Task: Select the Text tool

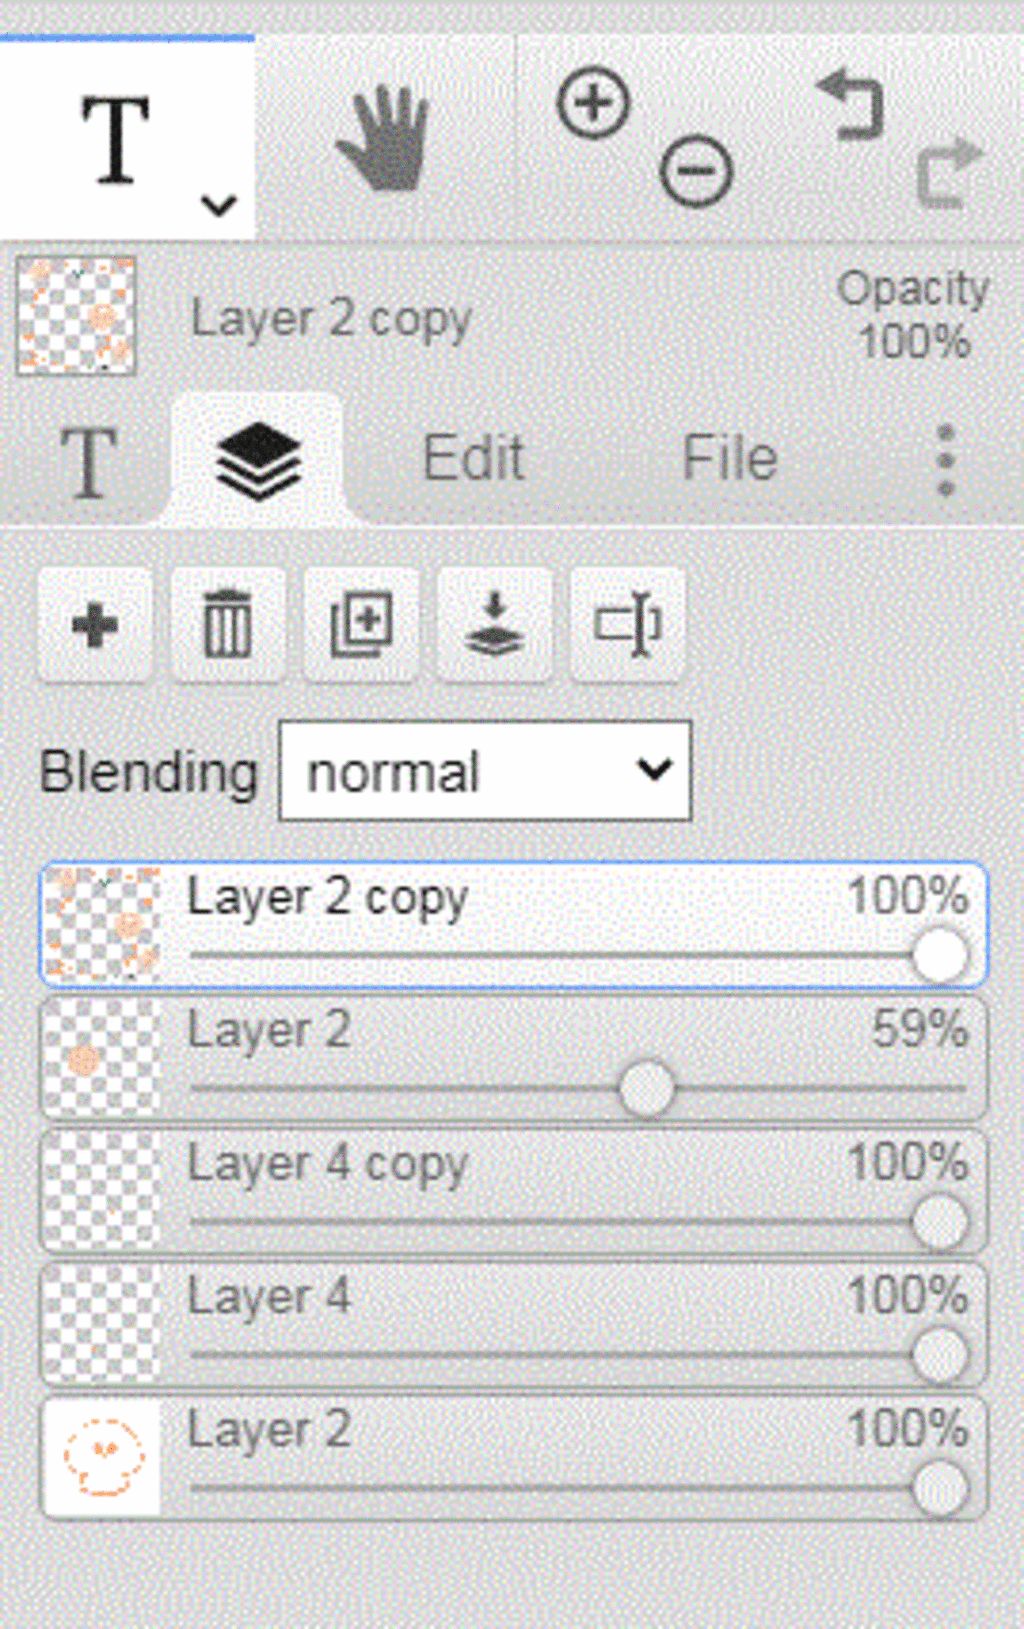Action: (x=115, y=140)
